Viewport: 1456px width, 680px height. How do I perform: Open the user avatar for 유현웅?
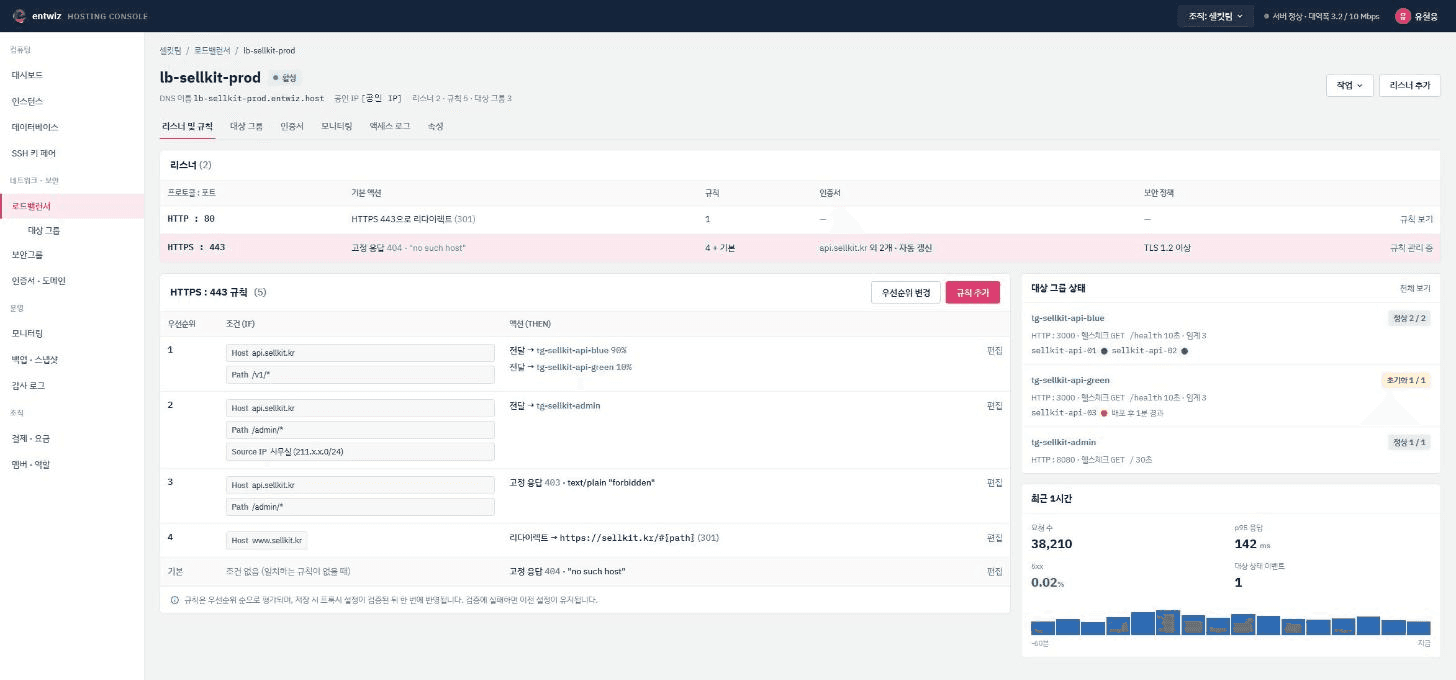1403,16
